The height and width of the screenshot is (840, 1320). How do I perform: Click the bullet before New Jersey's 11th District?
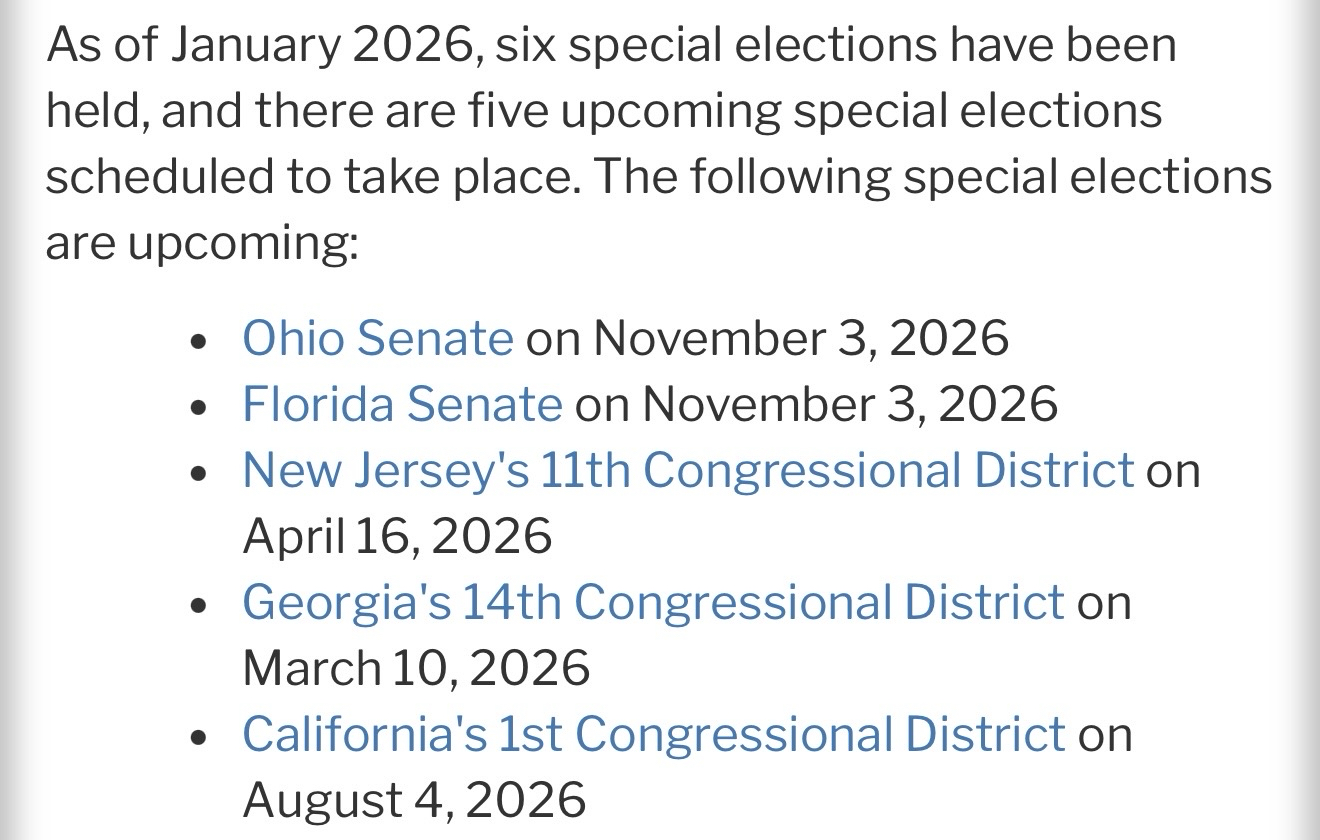tap(201, 472)
